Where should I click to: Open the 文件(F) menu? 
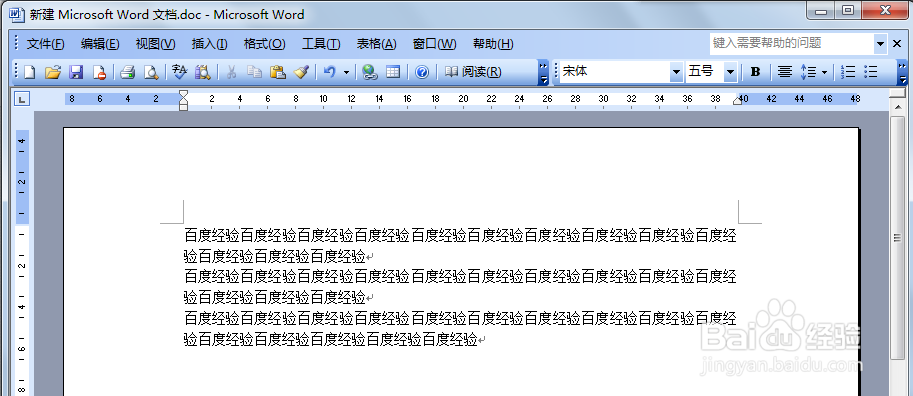45,44
